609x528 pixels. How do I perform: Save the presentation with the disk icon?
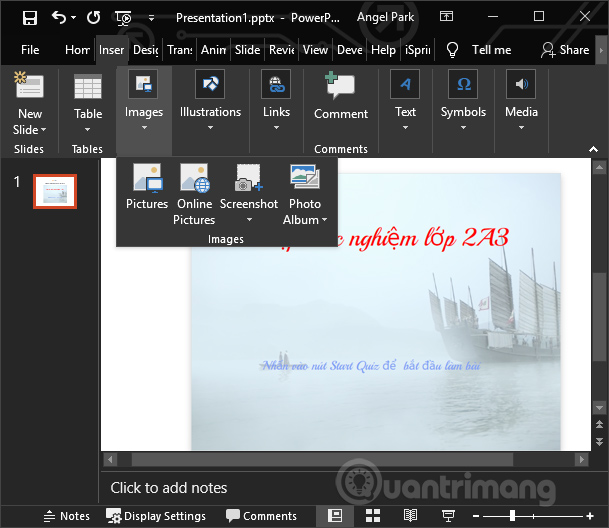(x=30, y=17)
